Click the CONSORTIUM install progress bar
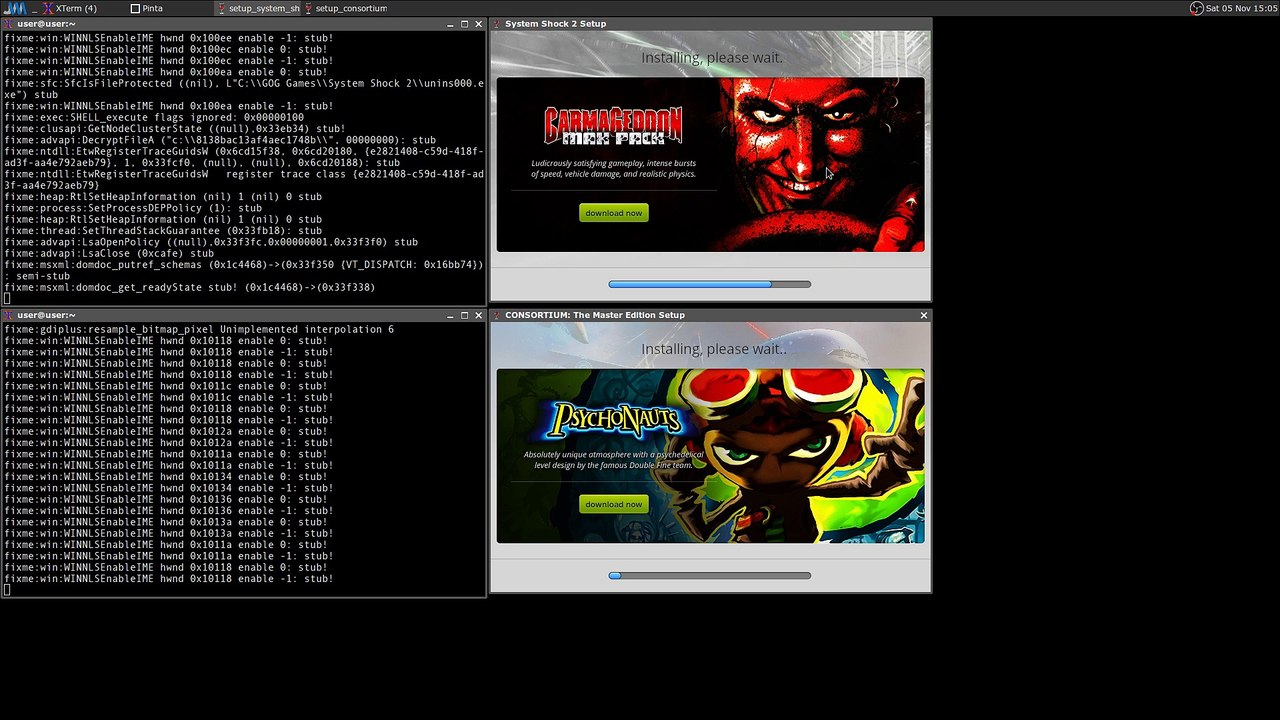This screenshot has width=1280, height=720. tap(710, 575)
